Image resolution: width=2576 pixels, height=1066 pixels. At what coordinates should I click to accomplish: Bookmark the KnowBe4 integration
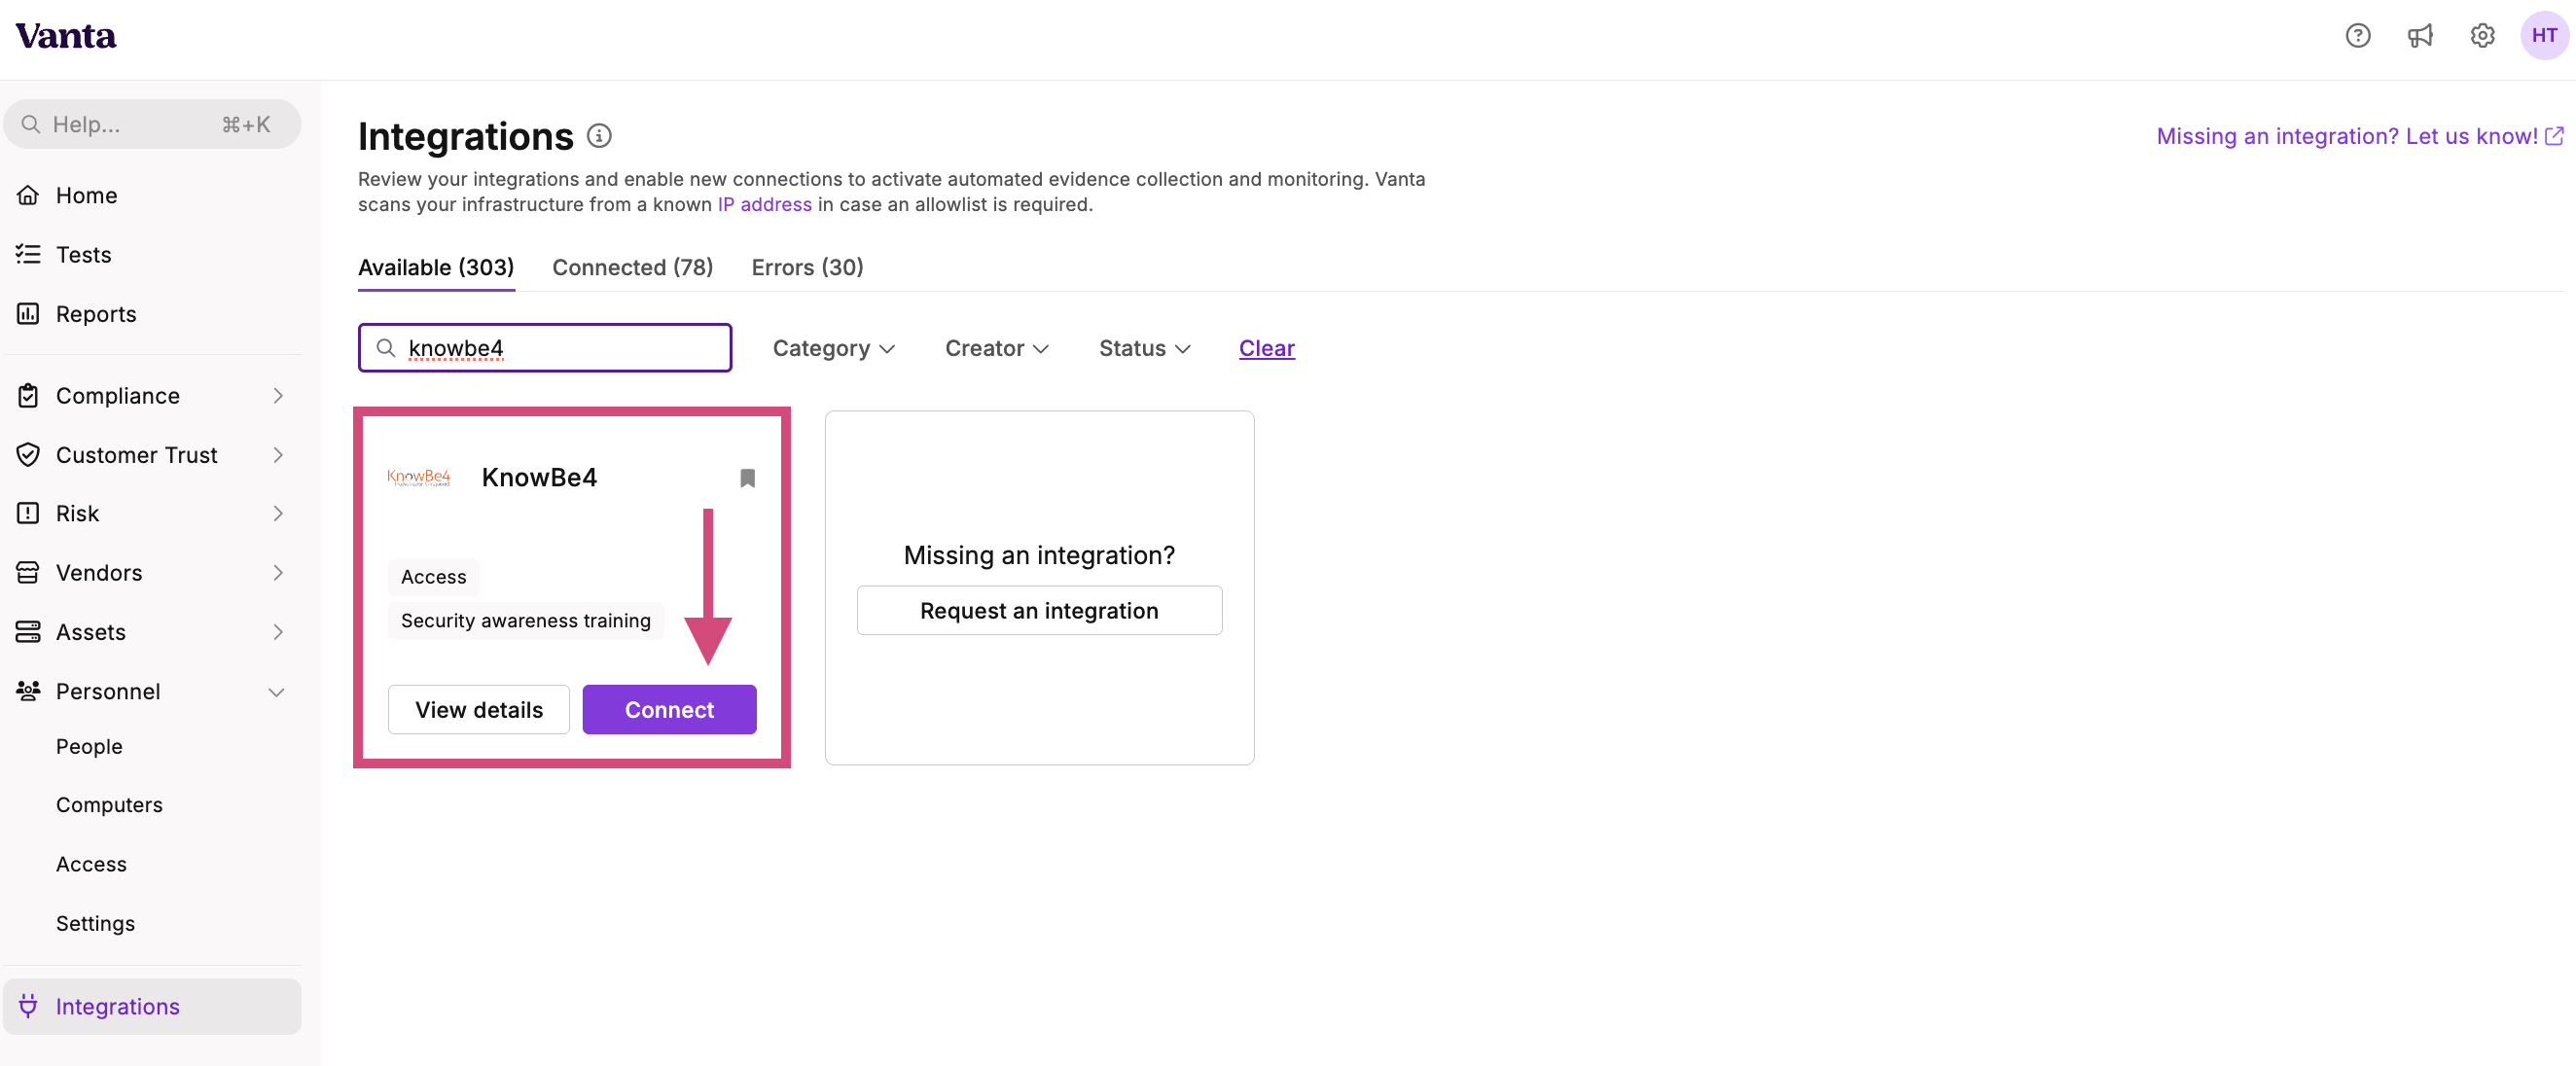pos(747,478)
